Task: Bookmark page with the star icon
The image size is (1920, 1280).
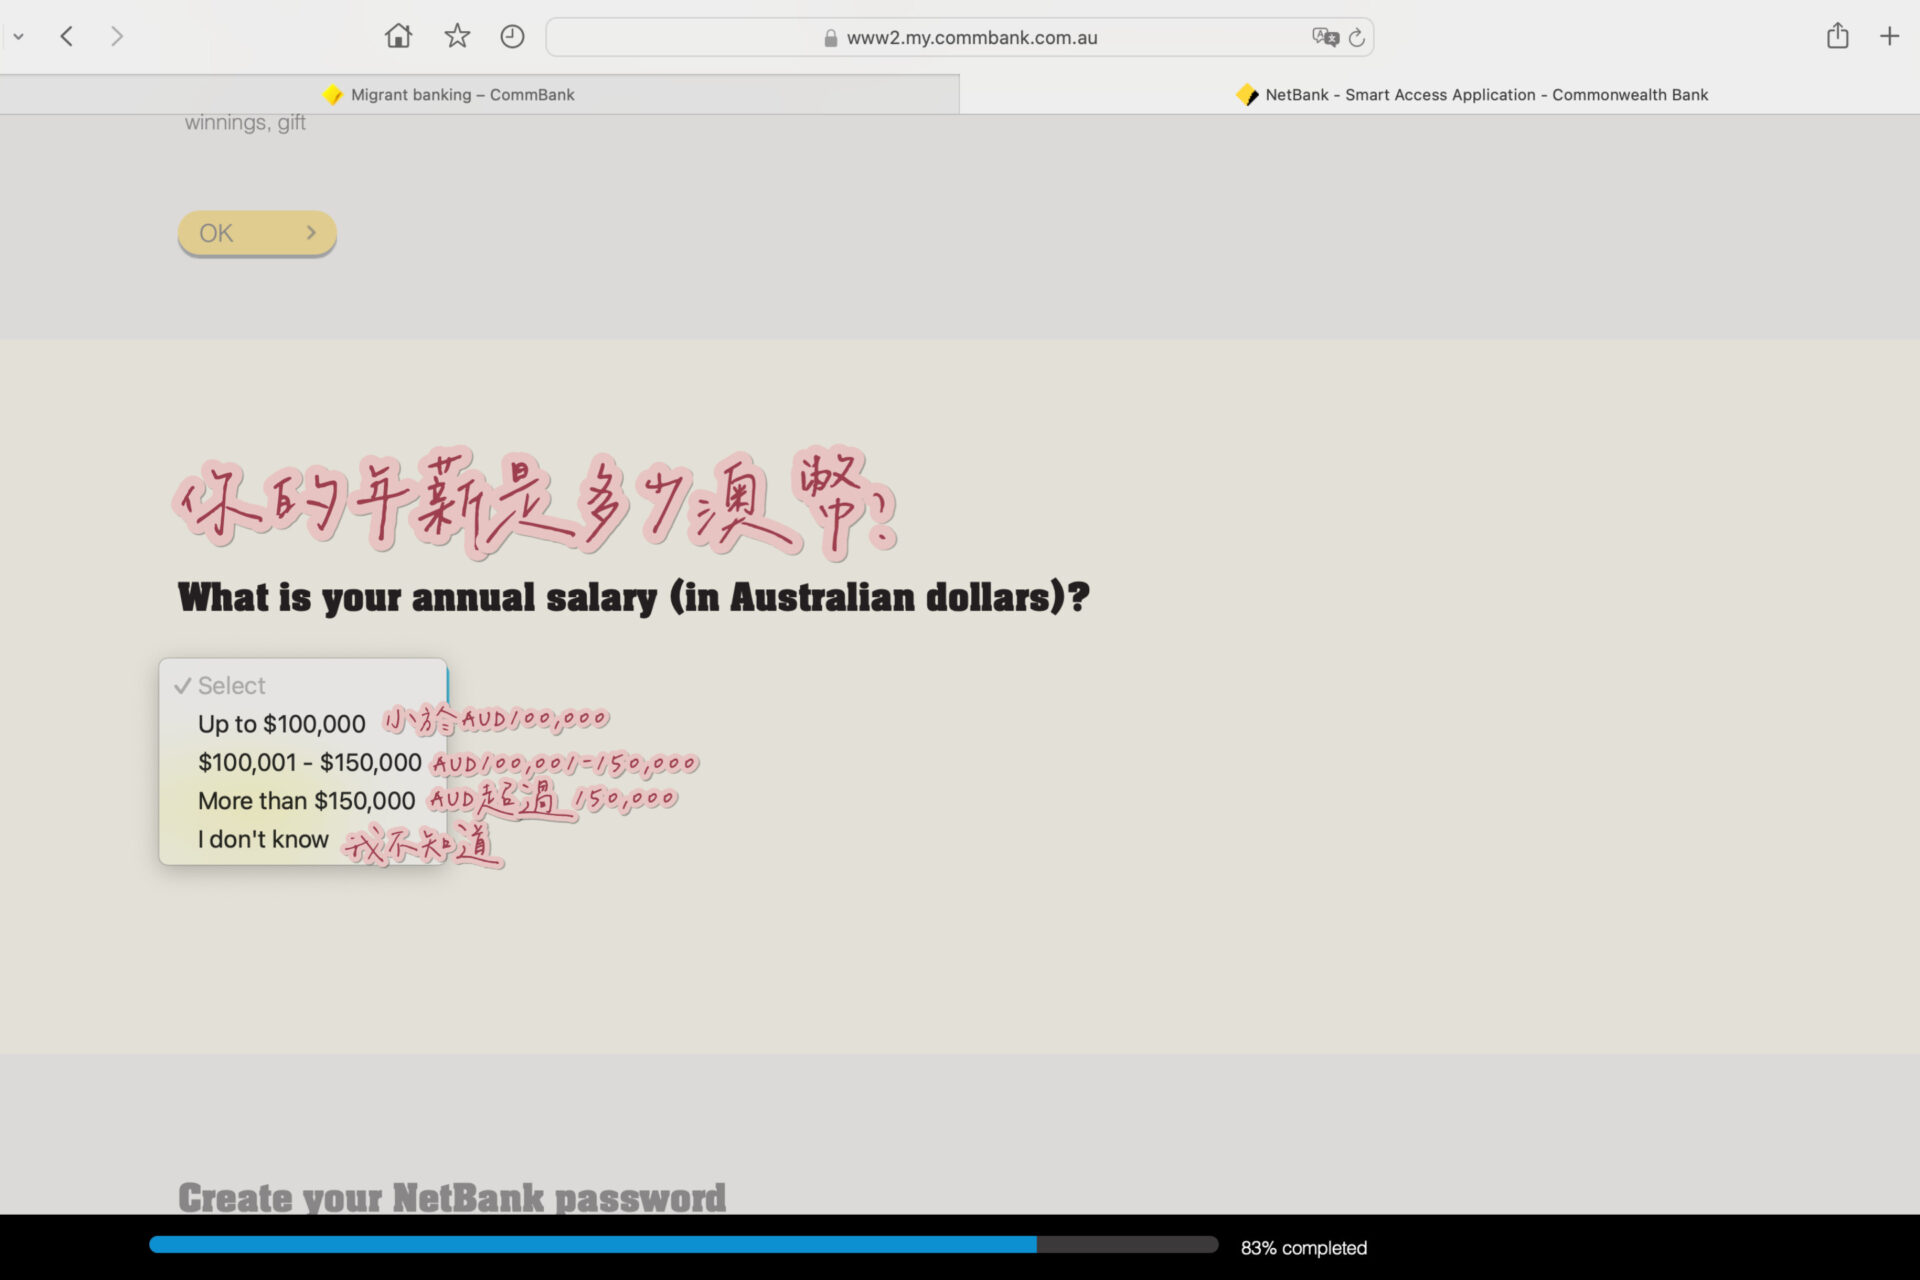Action: [x=457, y=37]
